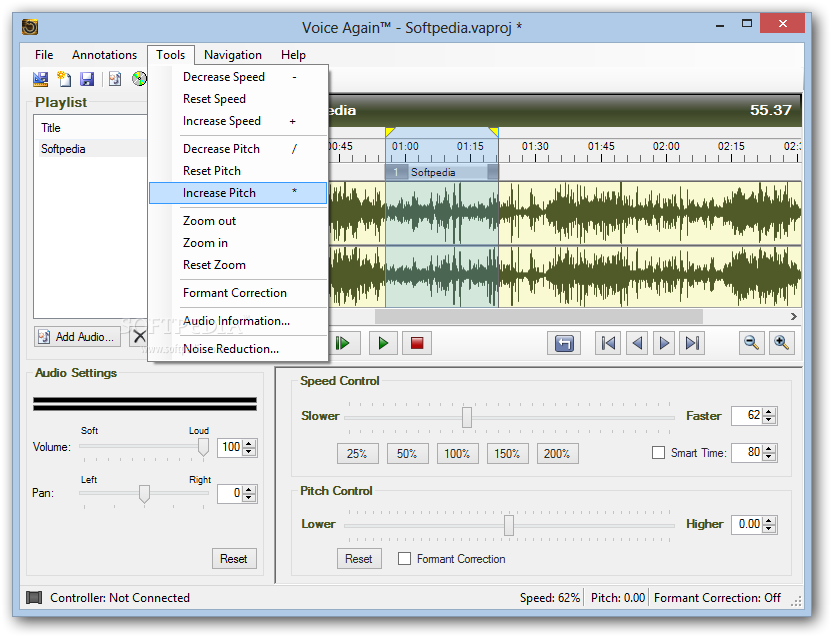
Task: Remove audio with the X button beside Add Audio
Action: click(x=139, y=337)
